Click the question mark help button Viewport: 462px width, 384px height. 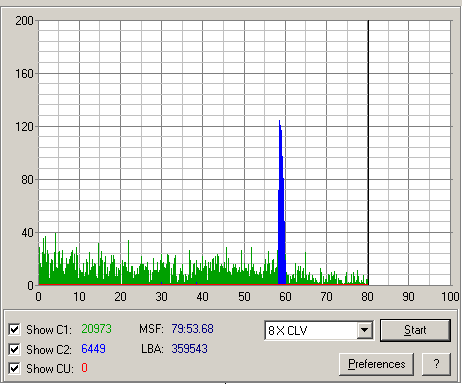coord(436,364)
